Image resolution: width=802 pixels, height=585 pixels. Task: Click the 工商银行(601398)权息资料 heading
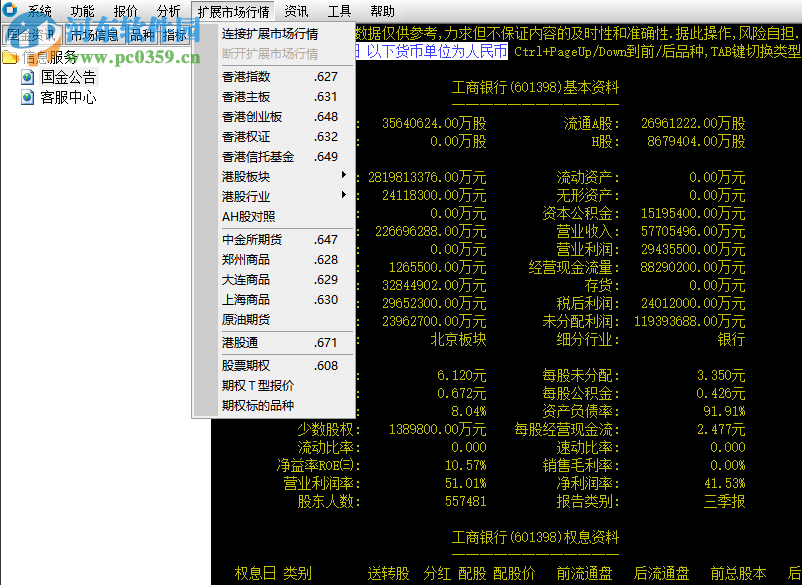click(x=535, y=537)
